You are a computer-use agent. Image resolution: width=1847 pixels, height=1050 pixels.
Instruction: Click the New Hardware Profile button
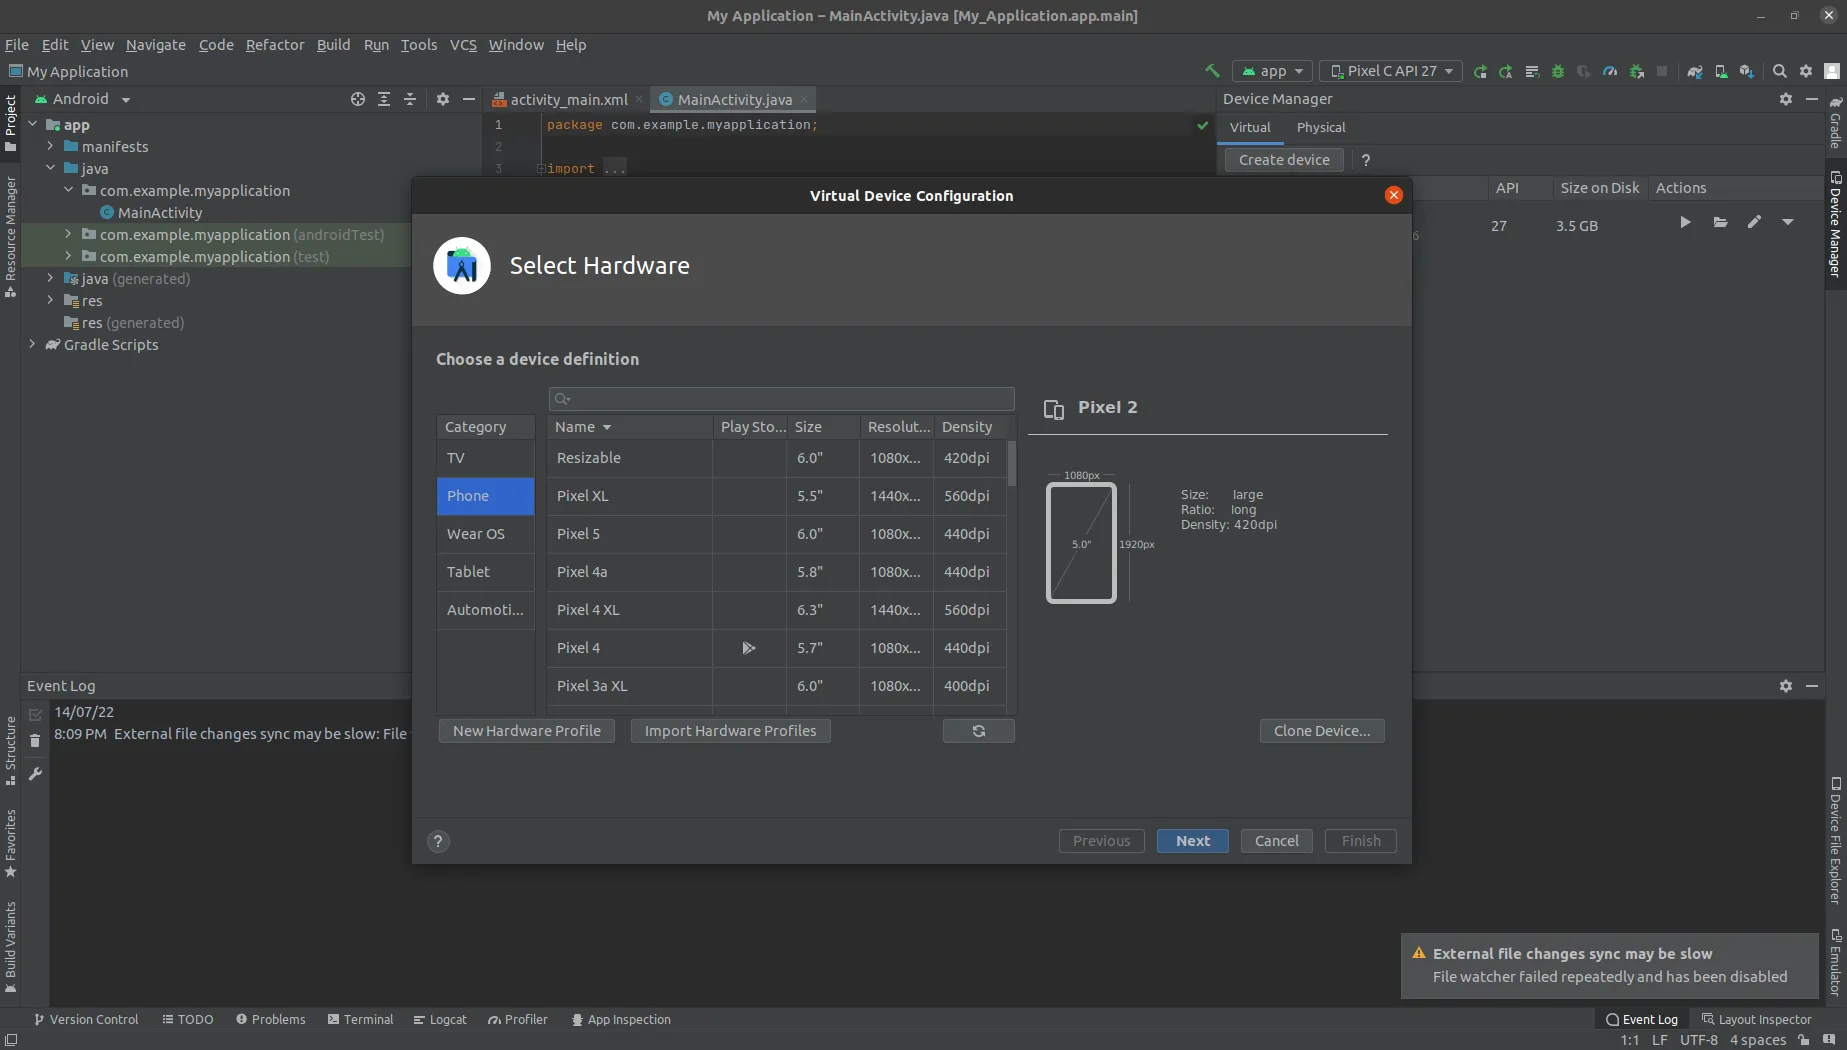click(x=526, y=731)
